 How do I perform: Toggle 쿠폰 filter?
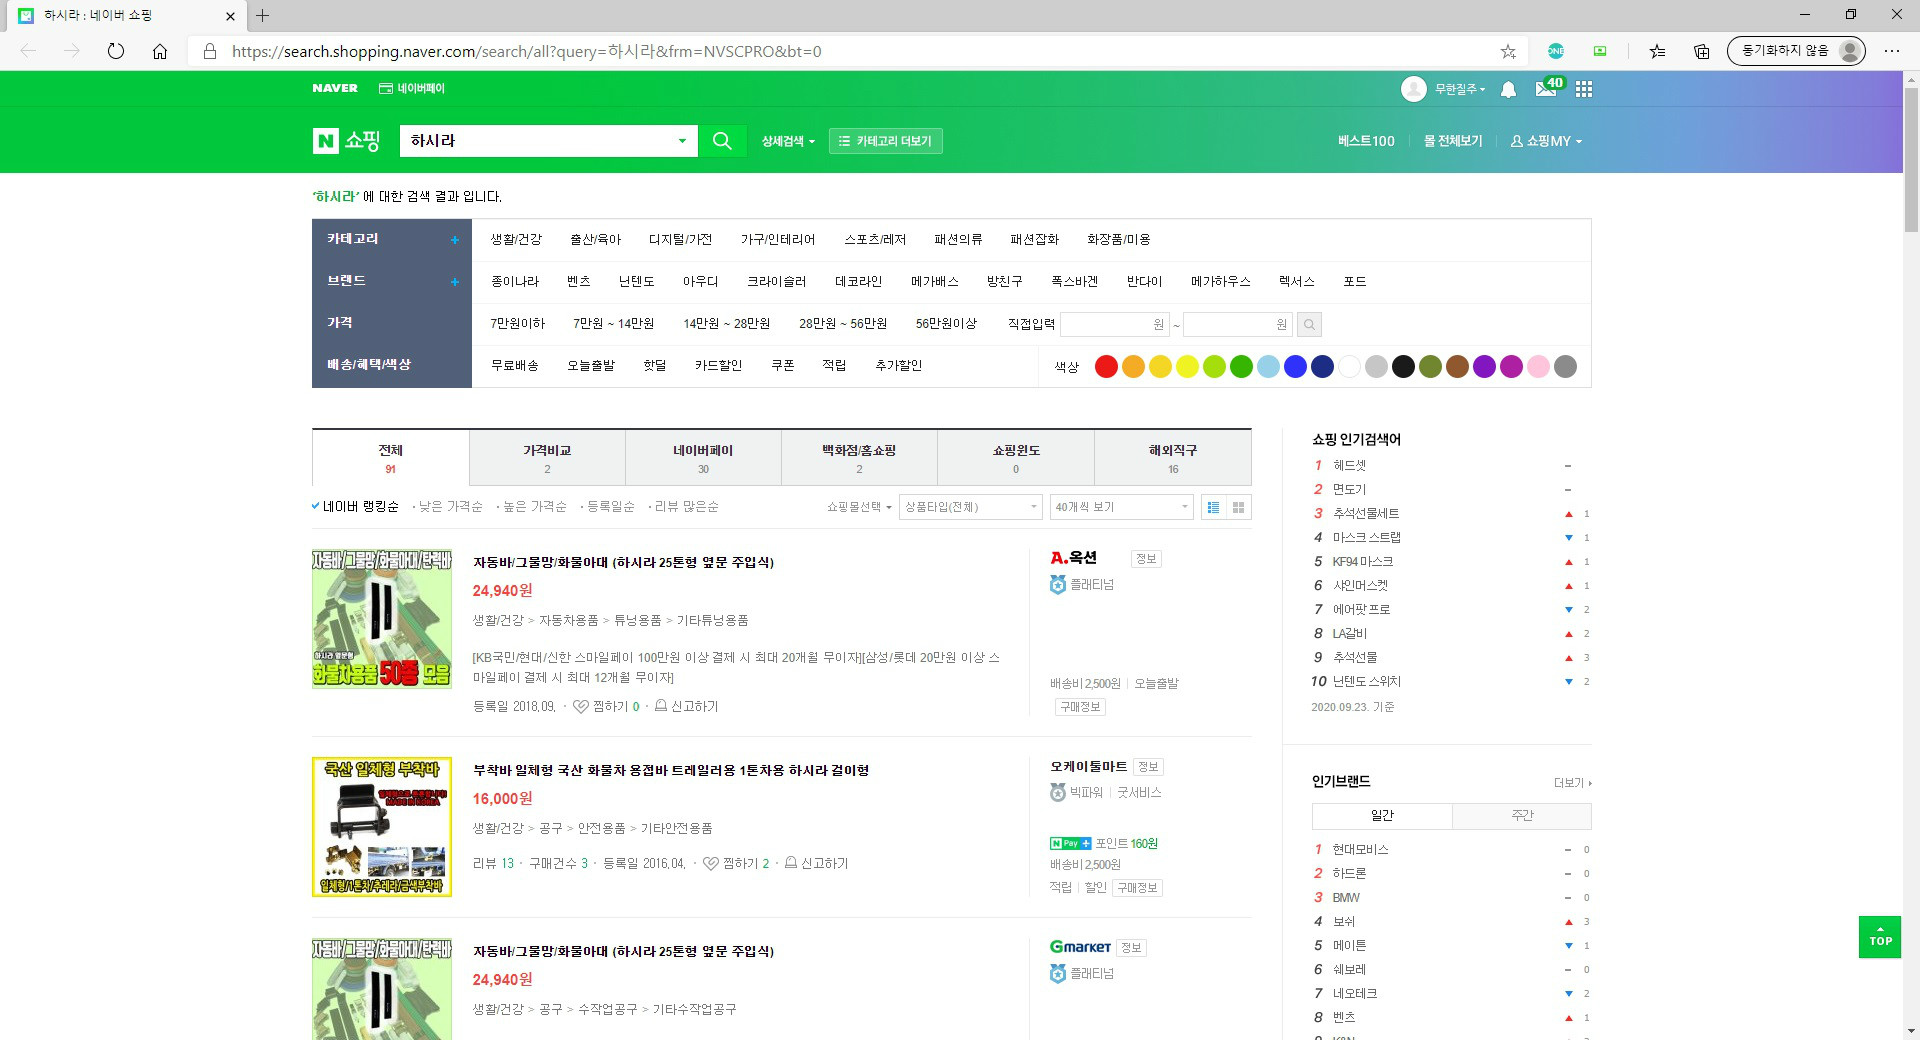pos(782,366)
